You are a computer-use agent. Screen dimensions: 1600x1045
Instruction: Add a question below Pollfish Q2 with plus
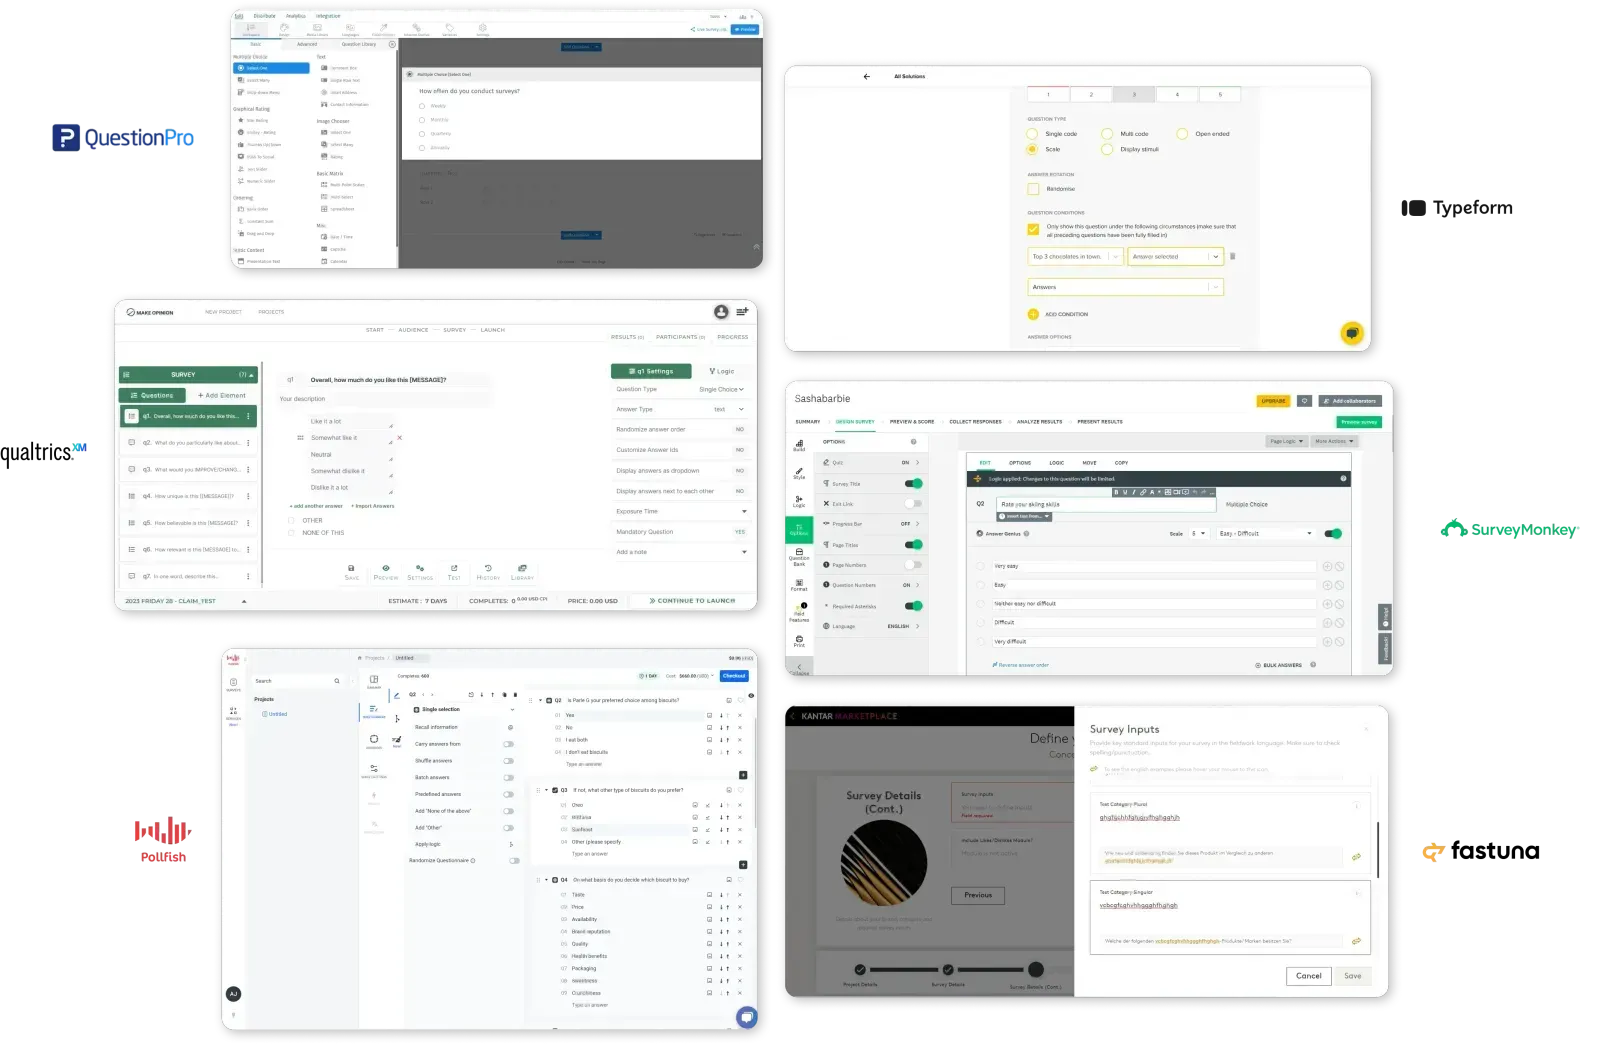coord(743,775)
